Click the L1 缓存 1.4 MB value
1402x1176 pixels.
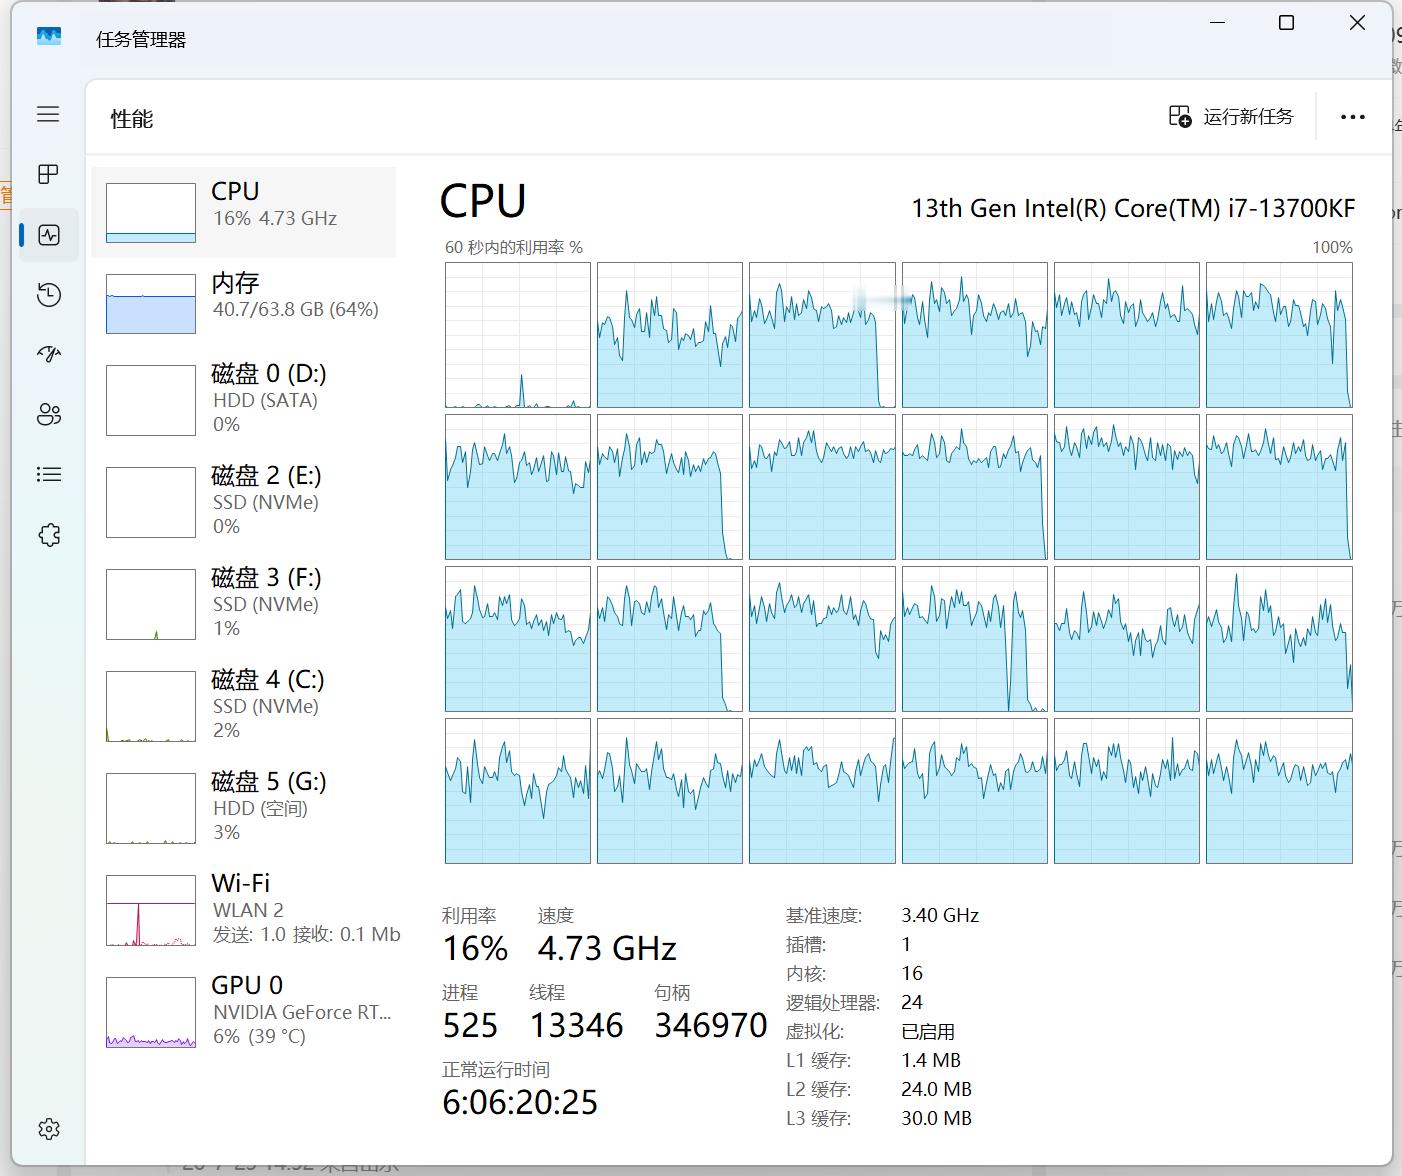point(931,1060)
